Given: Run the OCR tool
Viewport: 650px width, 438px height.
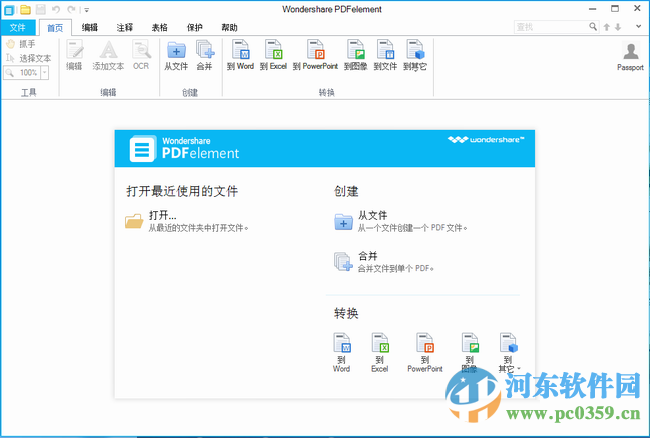Looking at the screenshot, I should pos(141,55).
